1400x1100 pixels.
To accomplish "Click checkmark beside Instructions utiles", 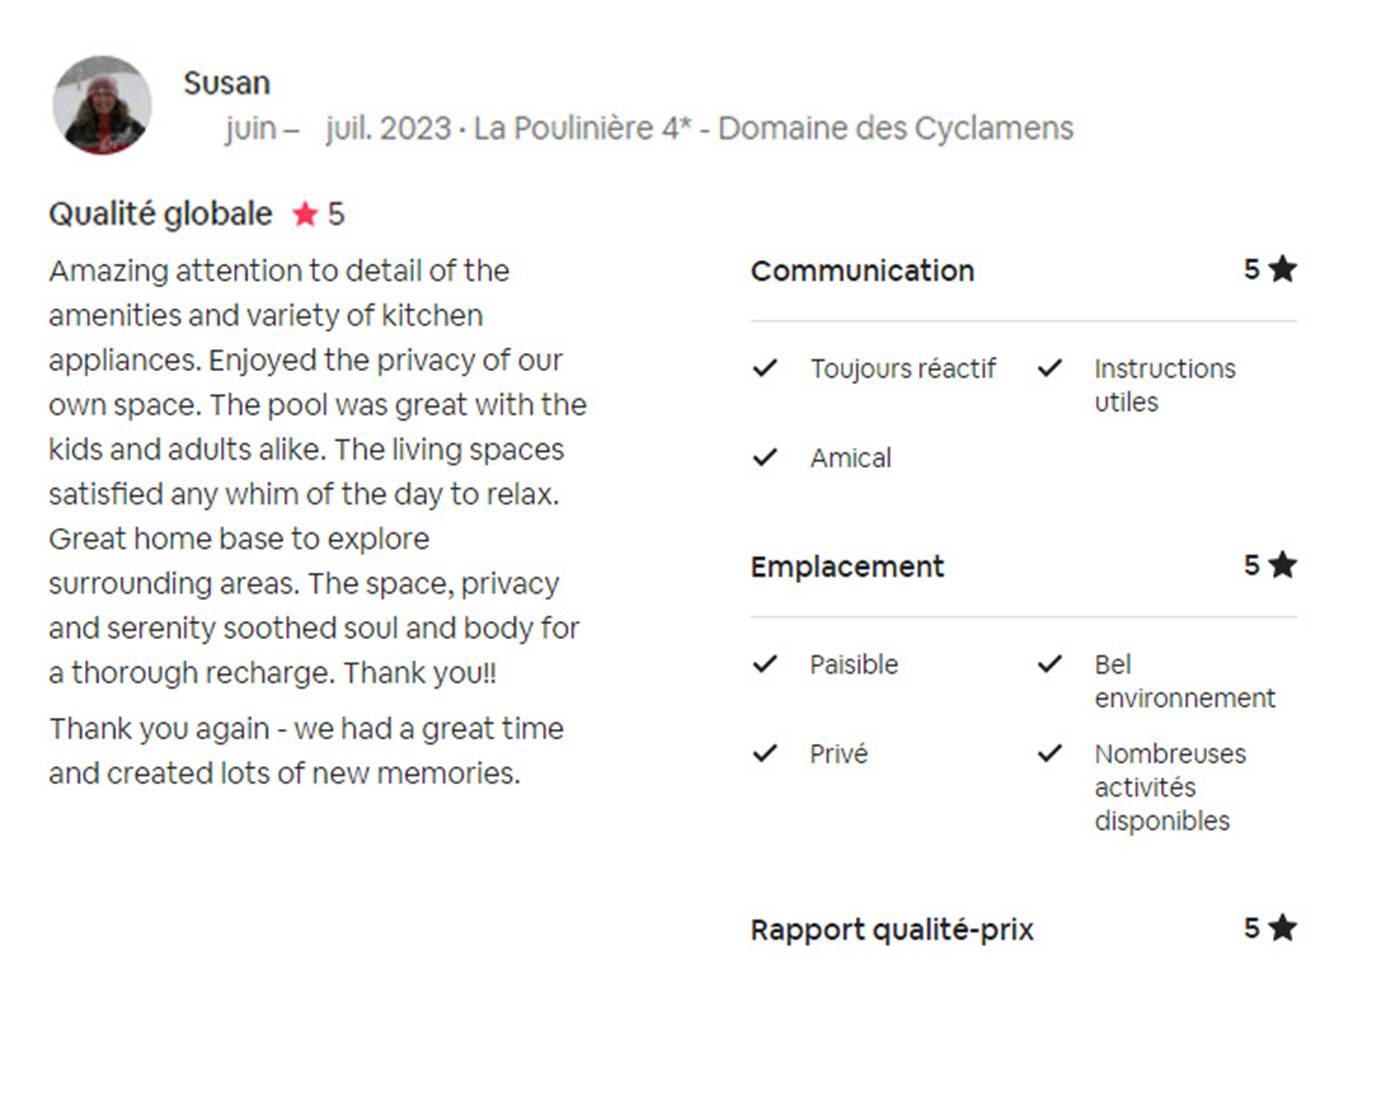I will click(x=1049, y=368).
